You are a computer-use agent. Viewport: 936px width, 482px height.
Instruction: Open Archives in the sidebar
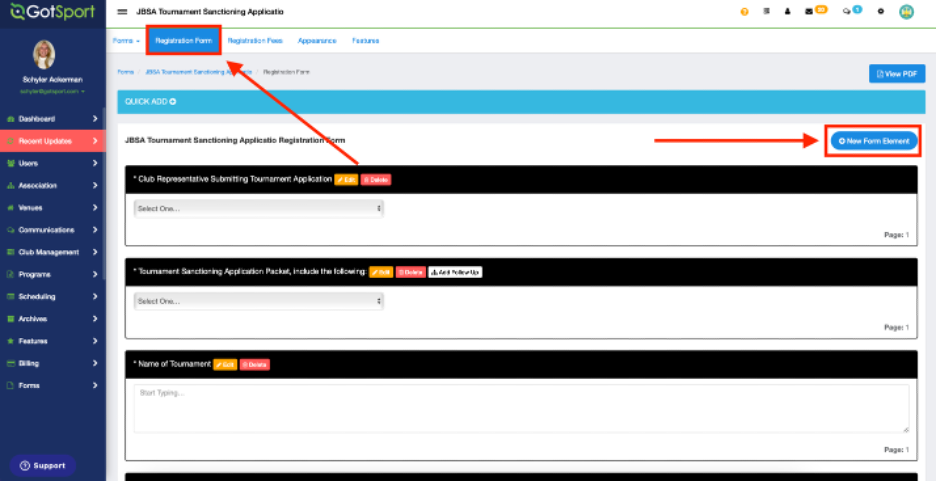53,319
